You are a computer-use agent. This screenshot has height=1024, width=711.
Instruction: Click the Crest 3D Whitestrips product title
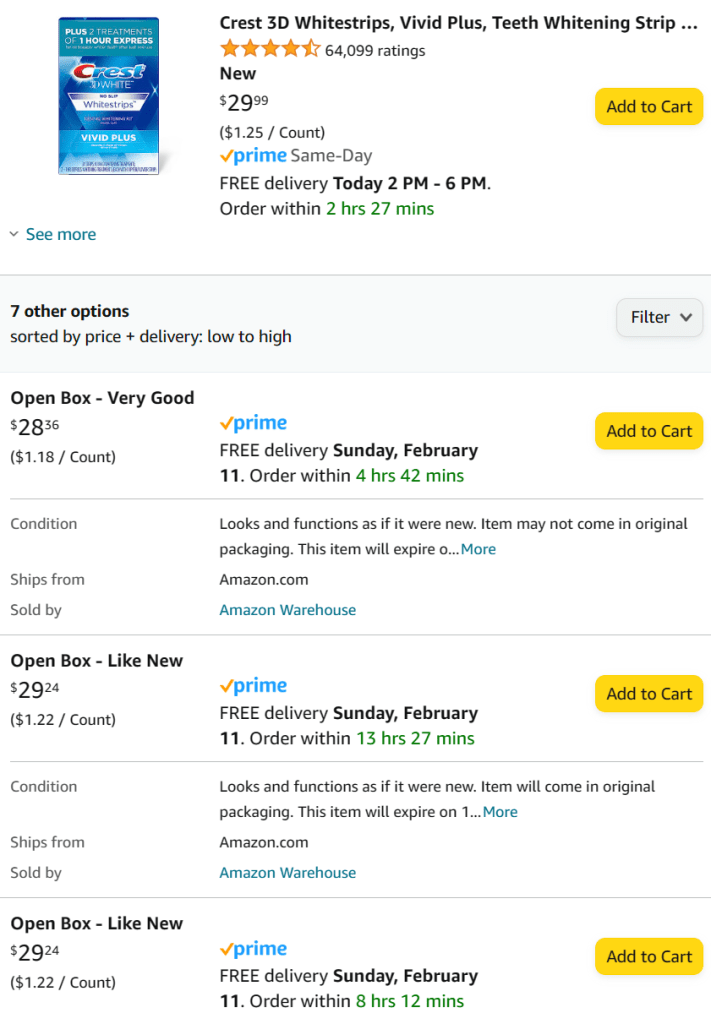tap(458, 22)
